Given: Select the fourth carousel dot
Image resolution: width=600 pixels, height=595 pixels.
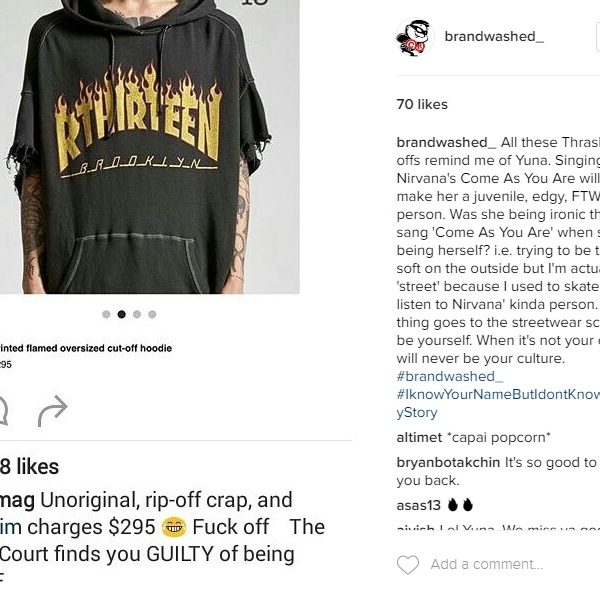Looking at the screenshot, I should click(152, 314).
